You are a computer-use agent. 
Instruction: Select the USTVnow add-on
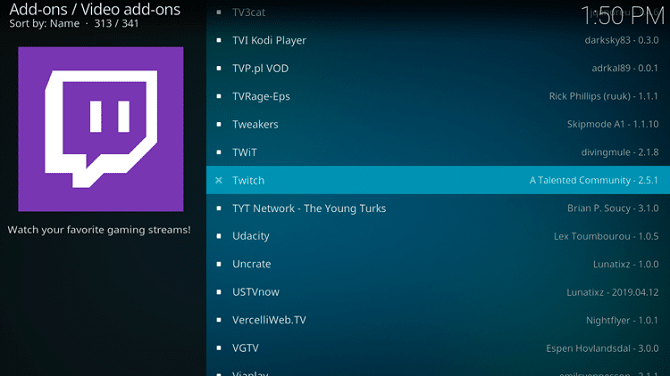coord(438,292)
